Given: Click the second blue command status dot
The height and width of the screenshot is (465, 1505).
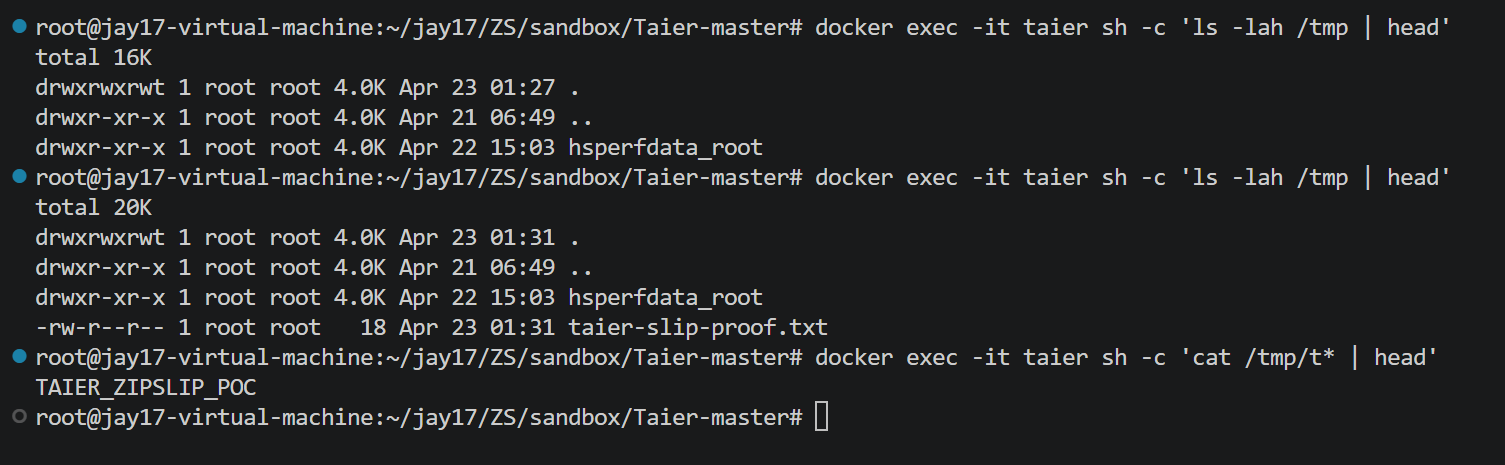Looking at the screenshot, I should coord(20,177).
